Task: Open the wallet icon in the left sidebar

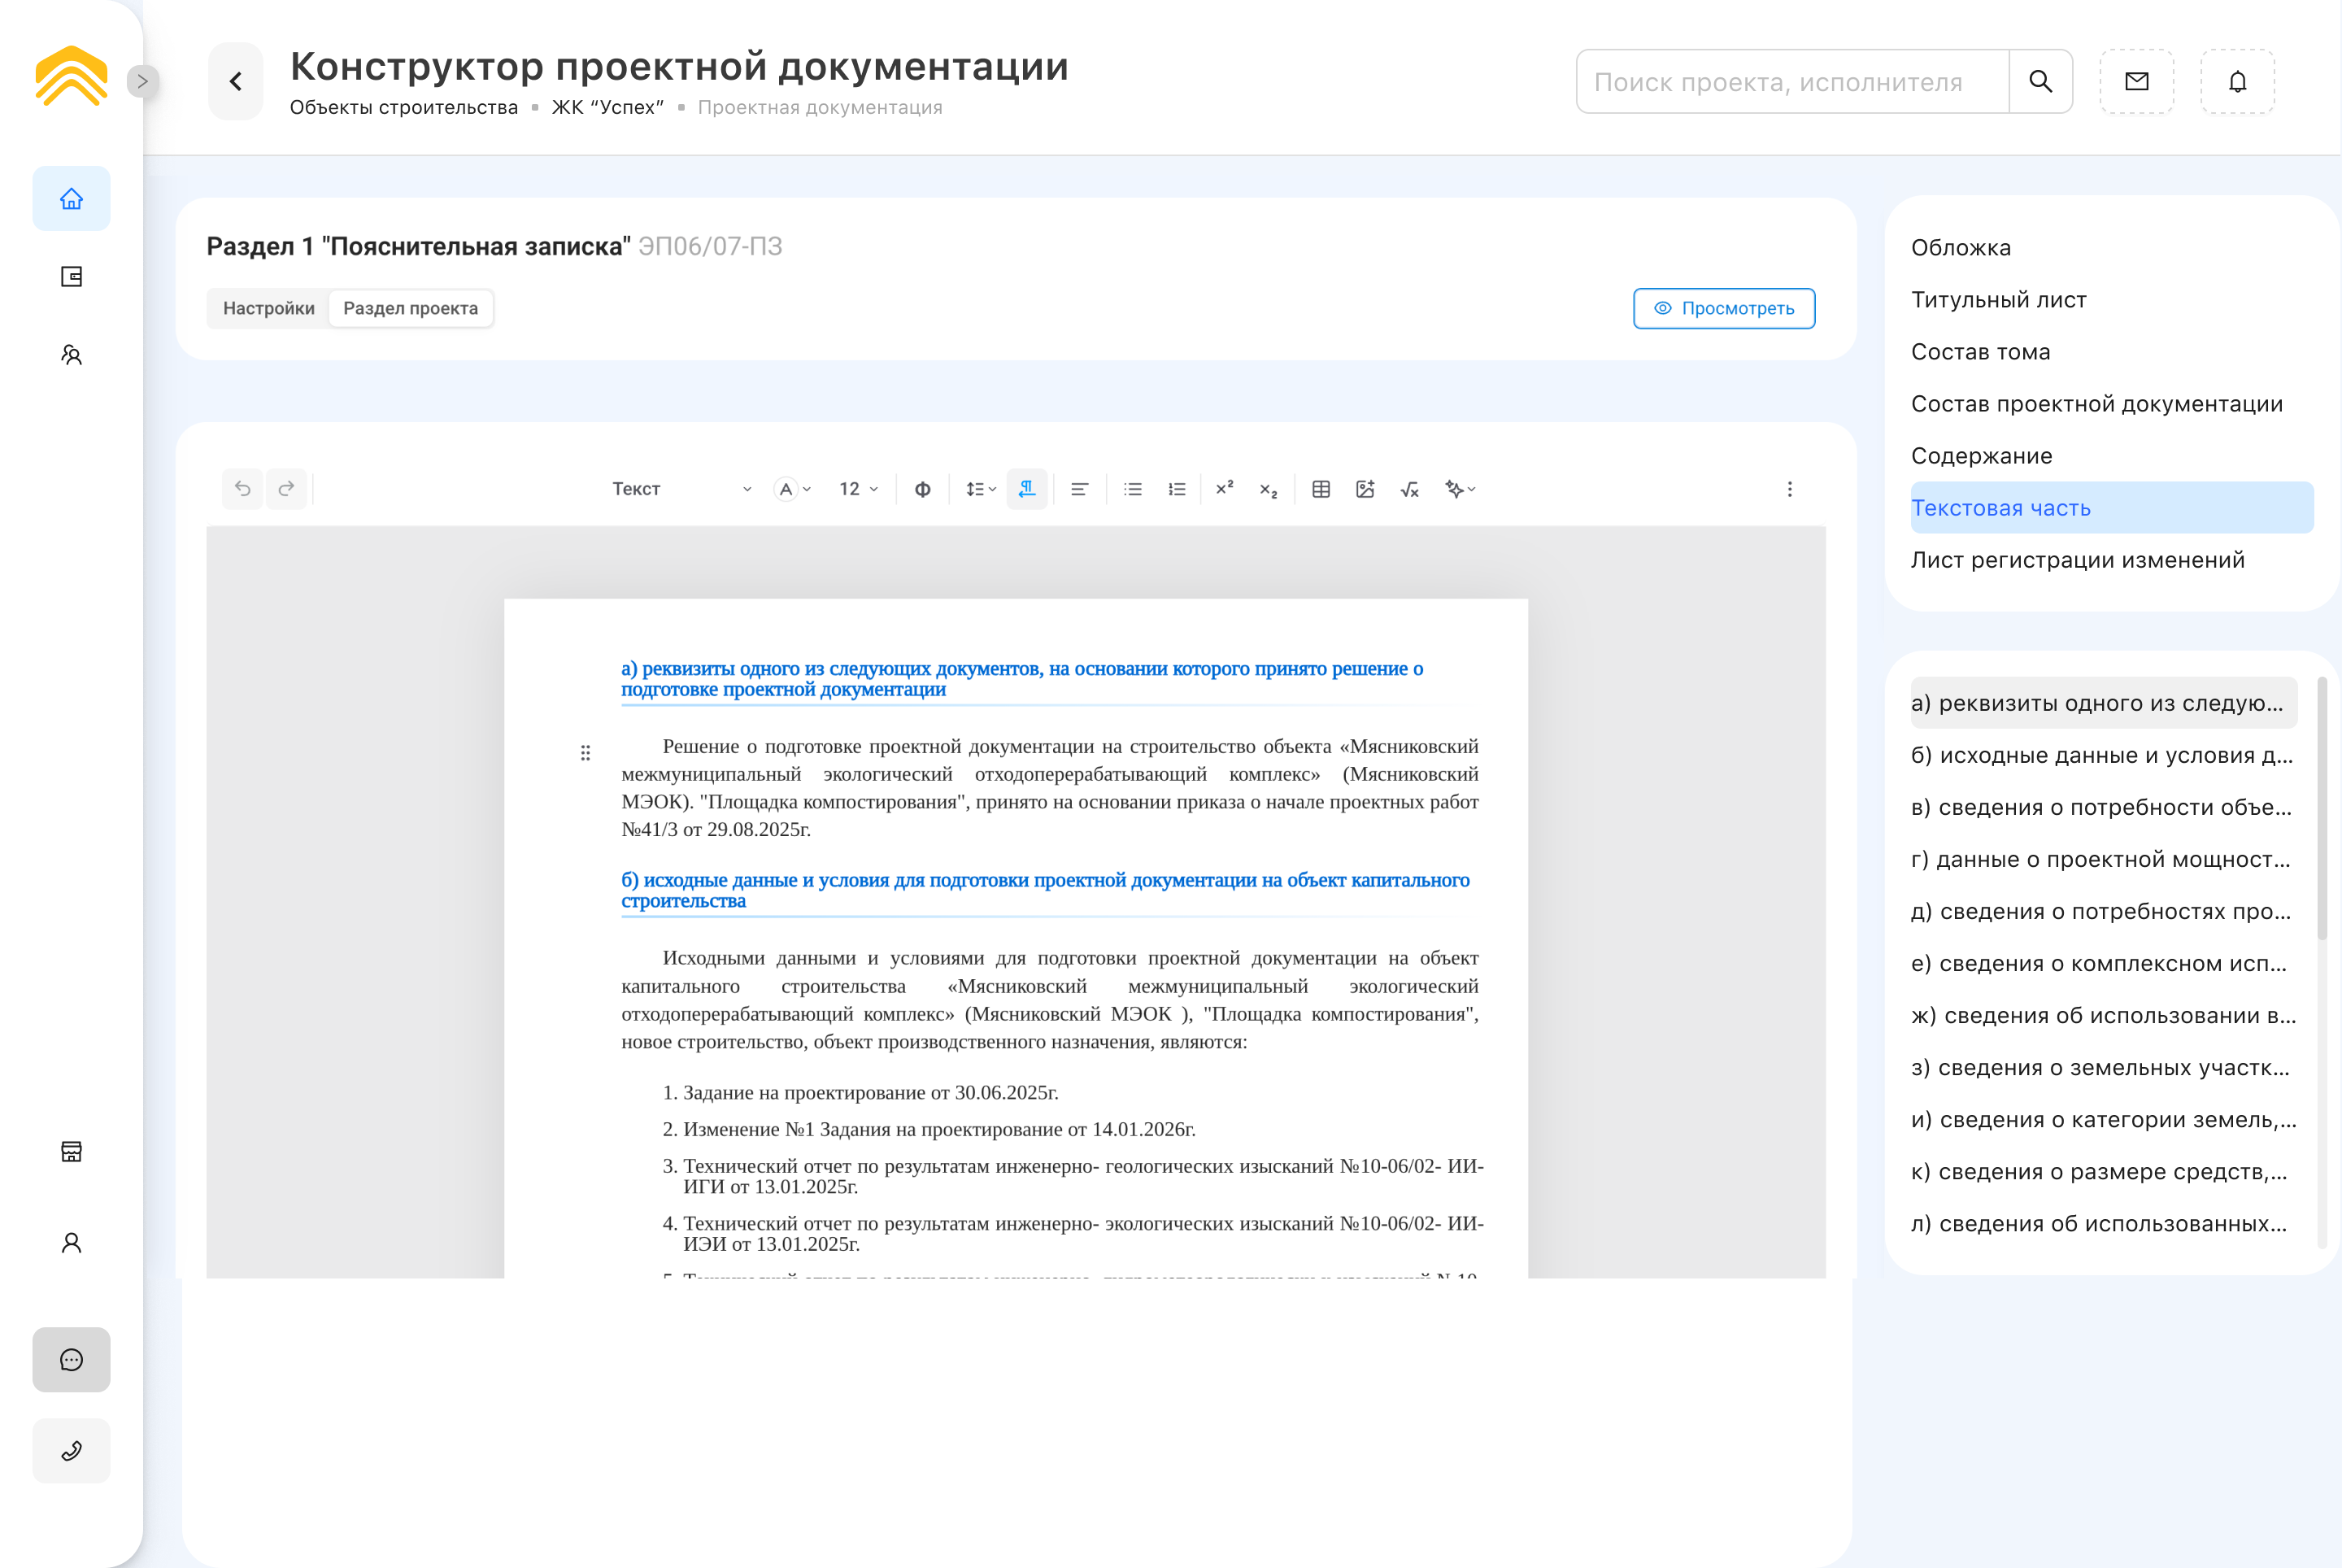Action: coord(71,277)
